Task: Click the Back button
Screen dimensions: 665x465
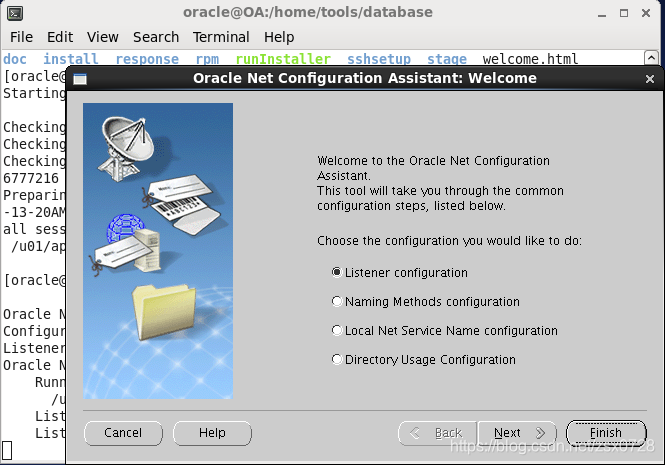Action: click(x=438, y=433)
